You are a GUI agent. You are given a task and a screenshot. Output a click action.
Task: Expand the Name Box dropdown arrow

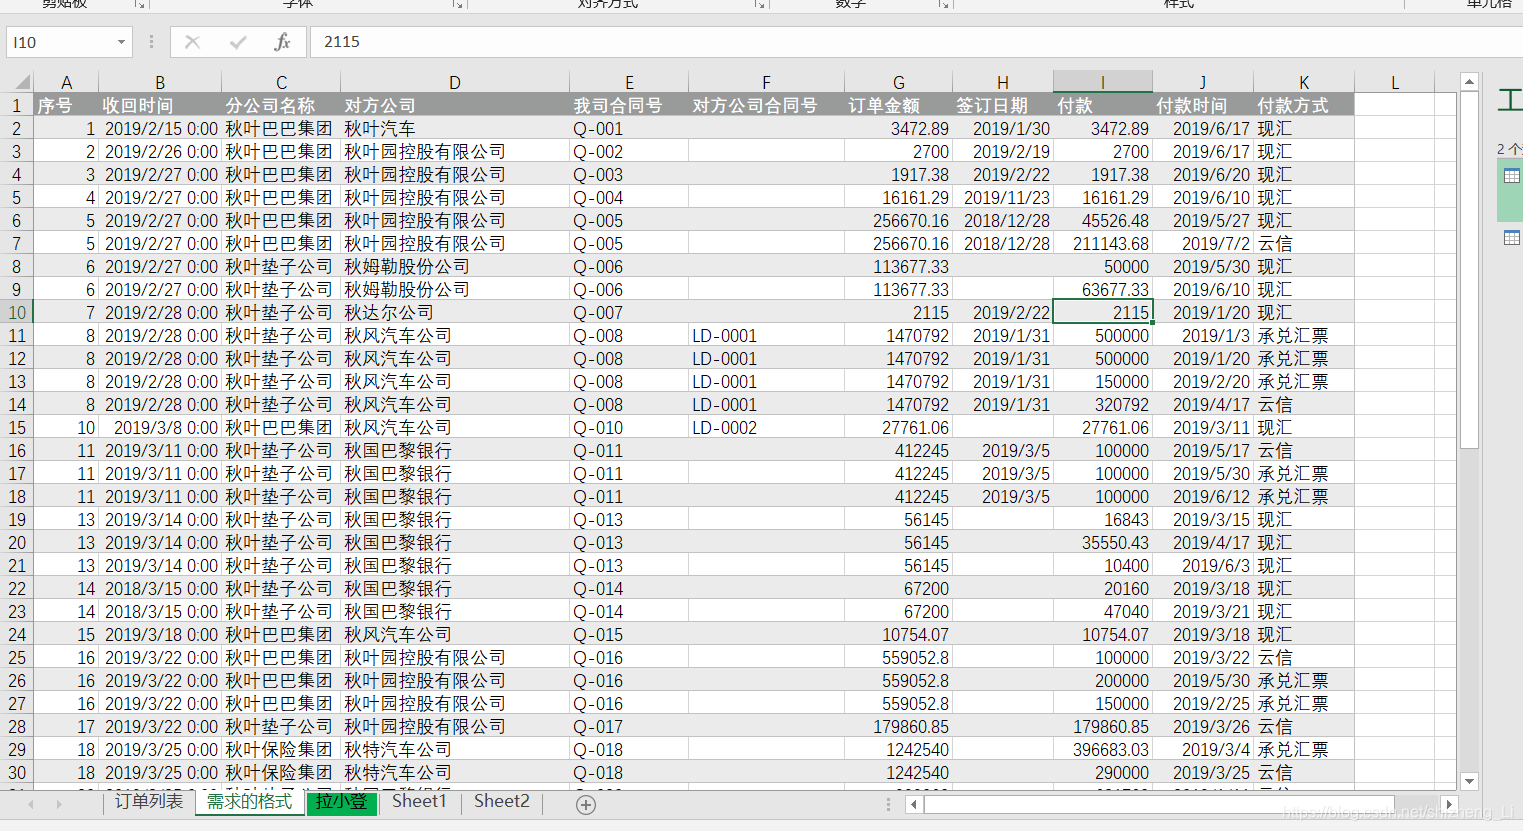[121, 42]
